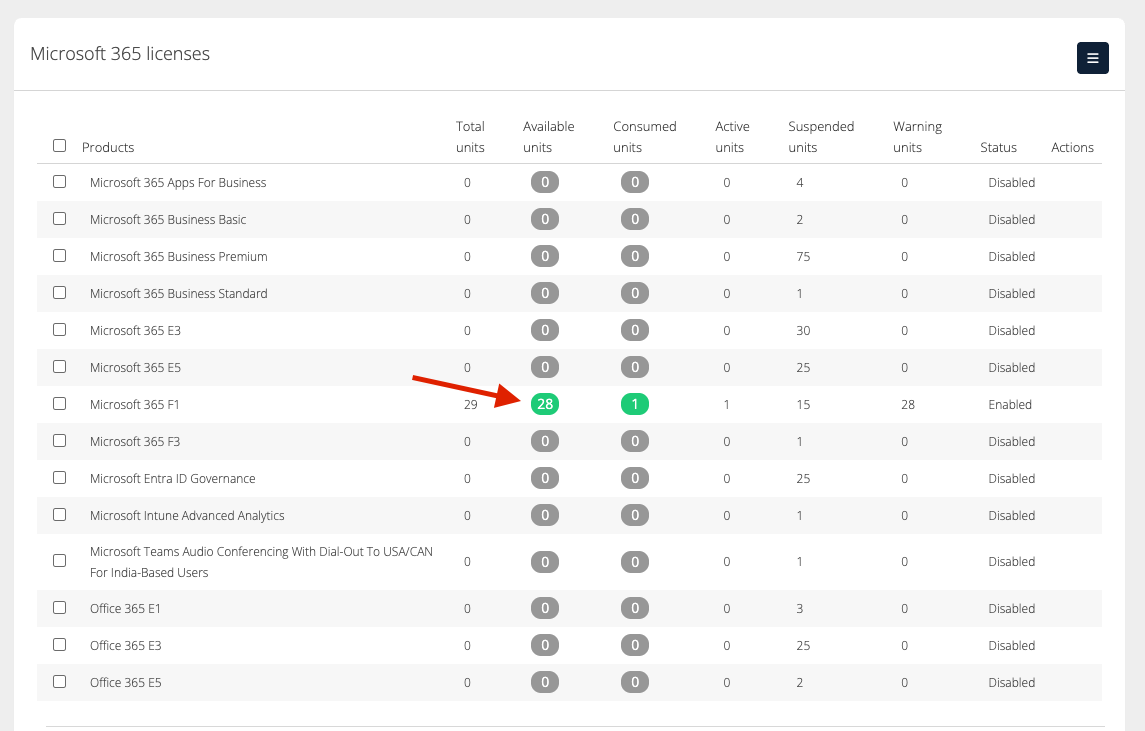The image size is (1145, 731).
Task: Check the Microsoft 365 F1 row checkbox
Action: (59, 404)
